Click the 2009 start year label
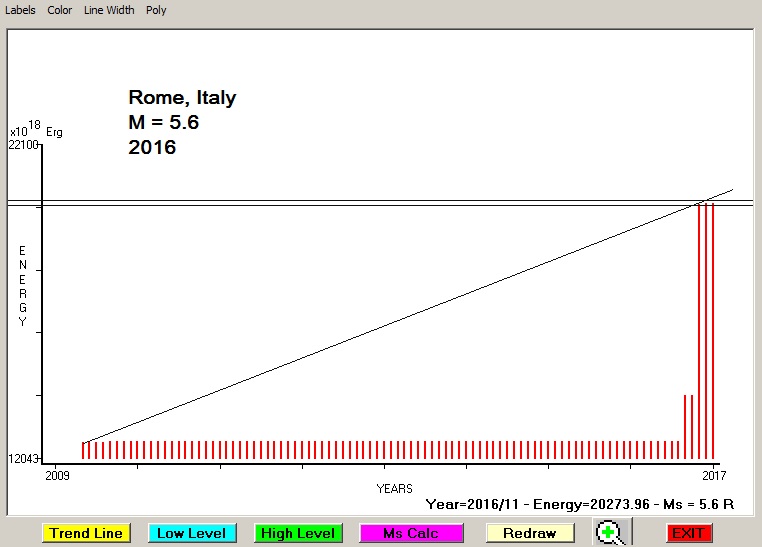The height and width of the screenshot is (547, 762). click(59, 474)
